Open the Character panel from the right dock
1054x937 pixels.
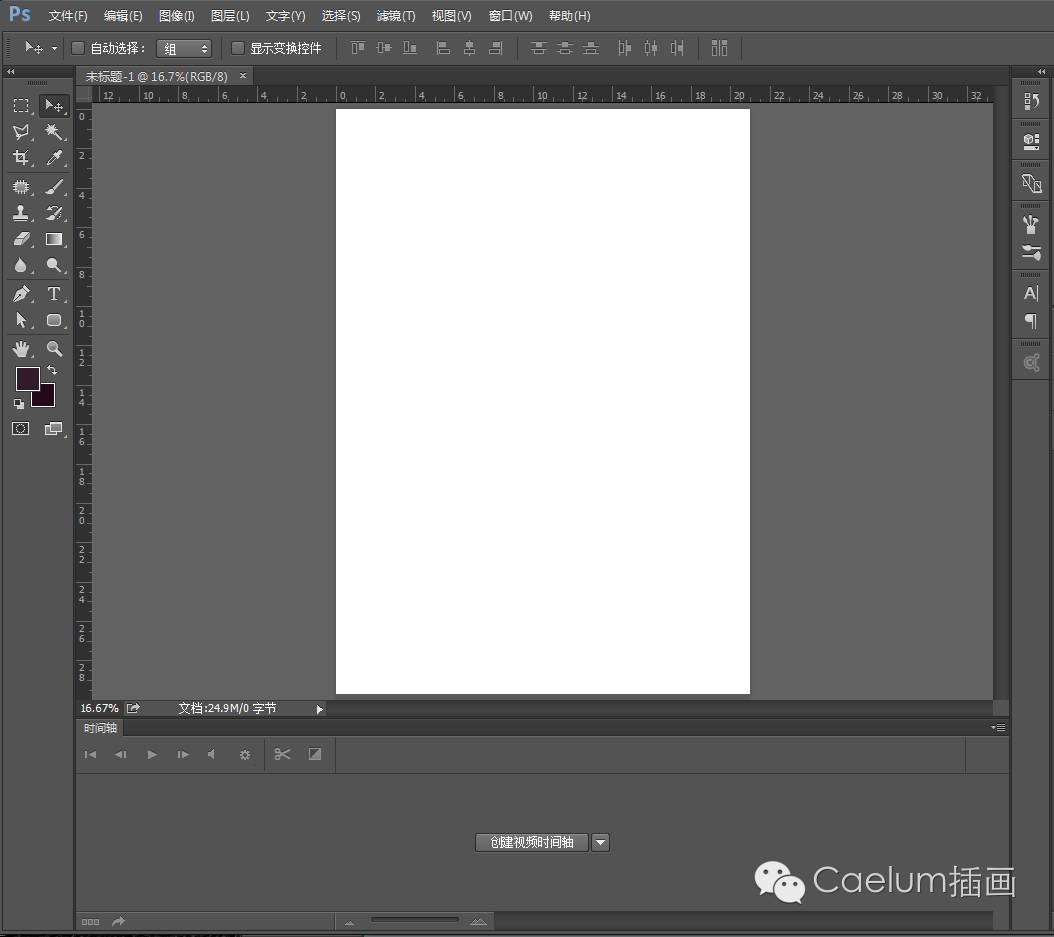(x=1031, y=293)
